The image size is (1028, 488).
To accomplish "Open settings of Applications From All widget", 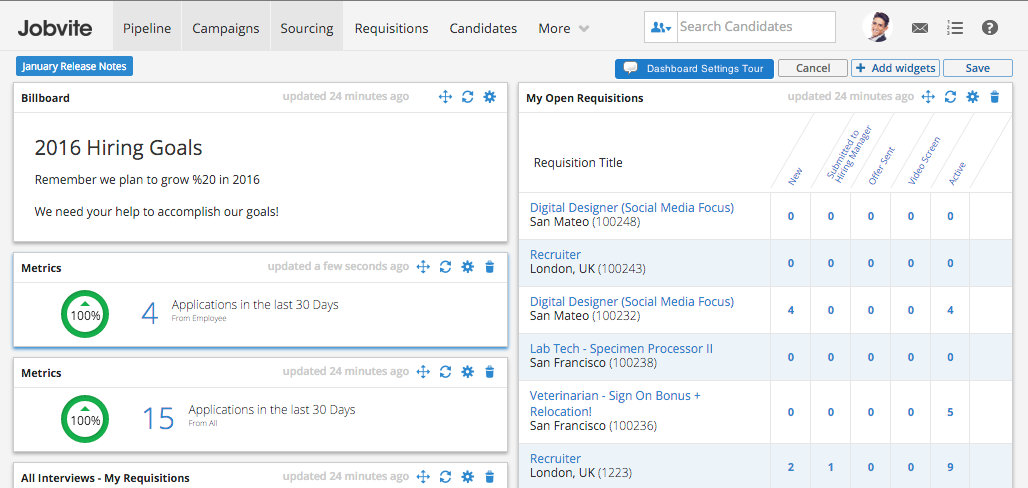I will [x=467, y=372].
